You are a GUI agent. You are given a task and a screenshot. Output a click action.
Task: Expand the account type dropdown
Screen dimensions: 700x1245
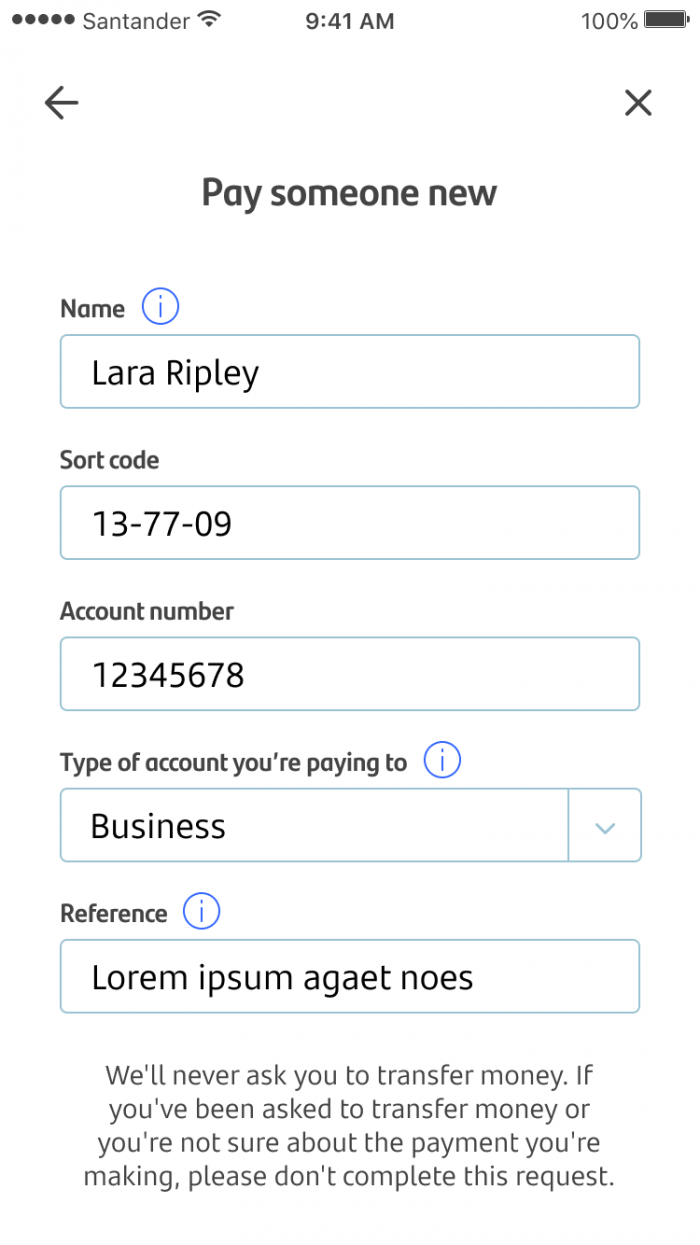(x=605, y=825)
